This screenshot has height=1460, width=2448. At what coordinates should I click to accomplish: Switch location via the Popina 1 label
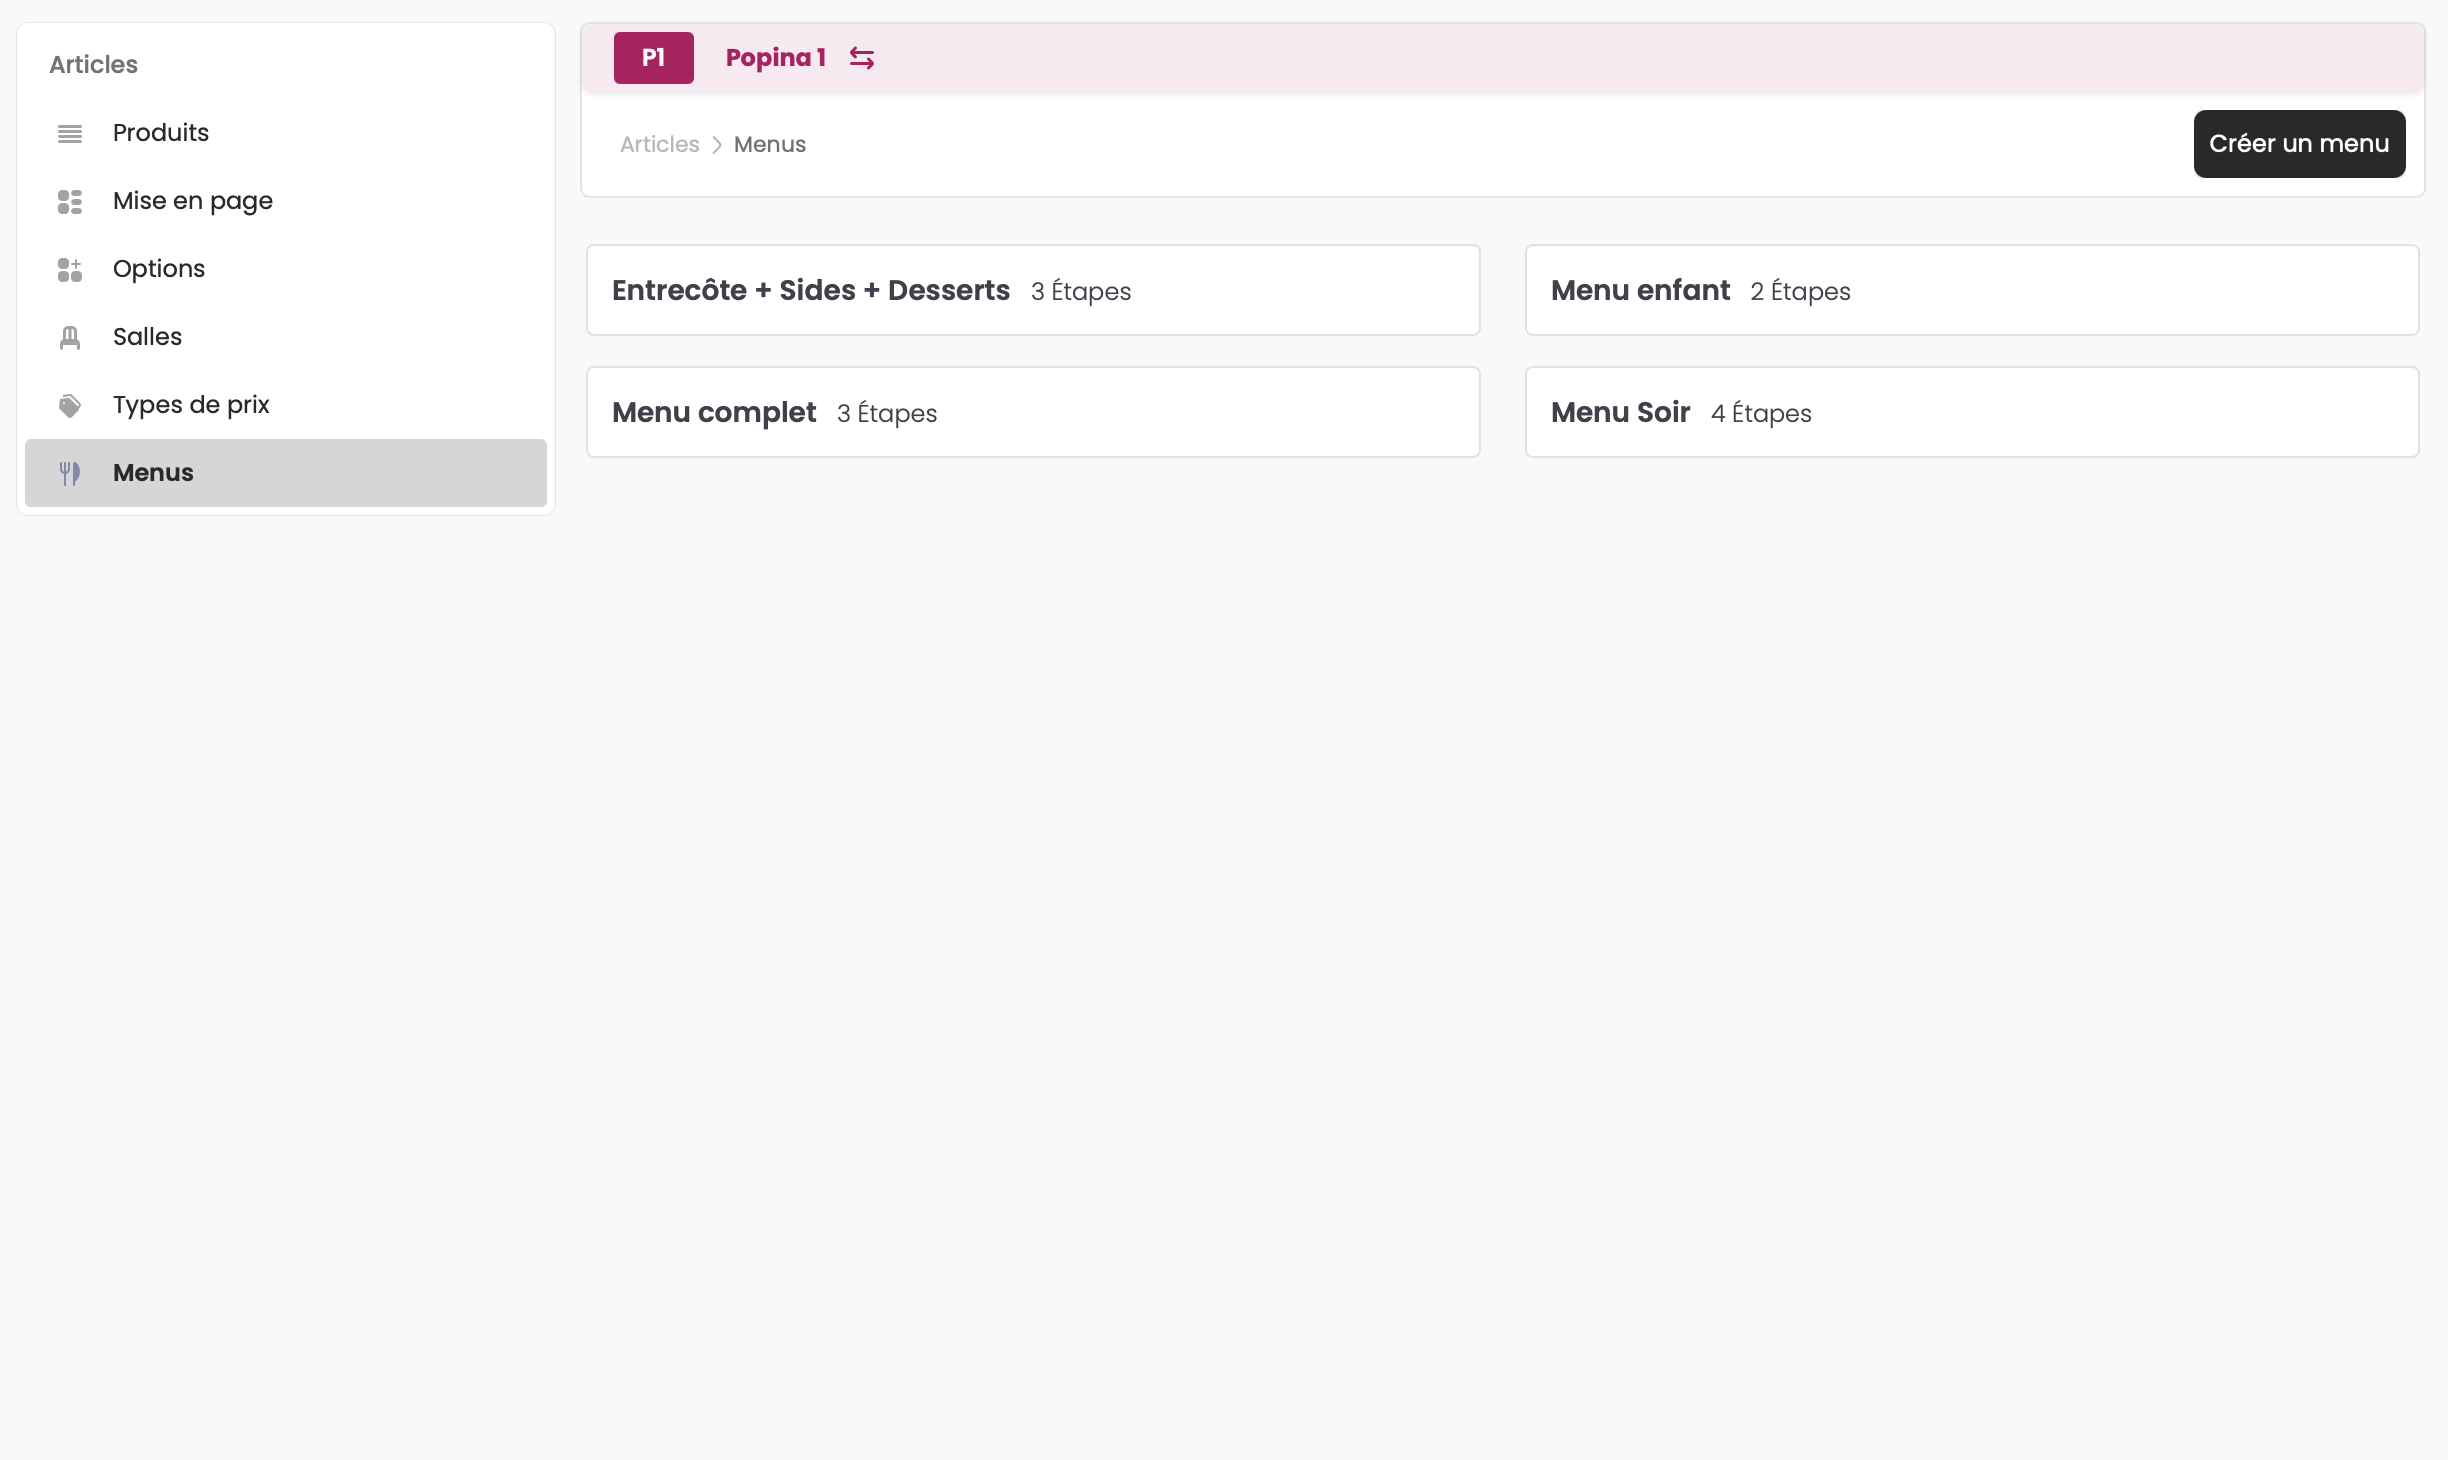point(775,58)
